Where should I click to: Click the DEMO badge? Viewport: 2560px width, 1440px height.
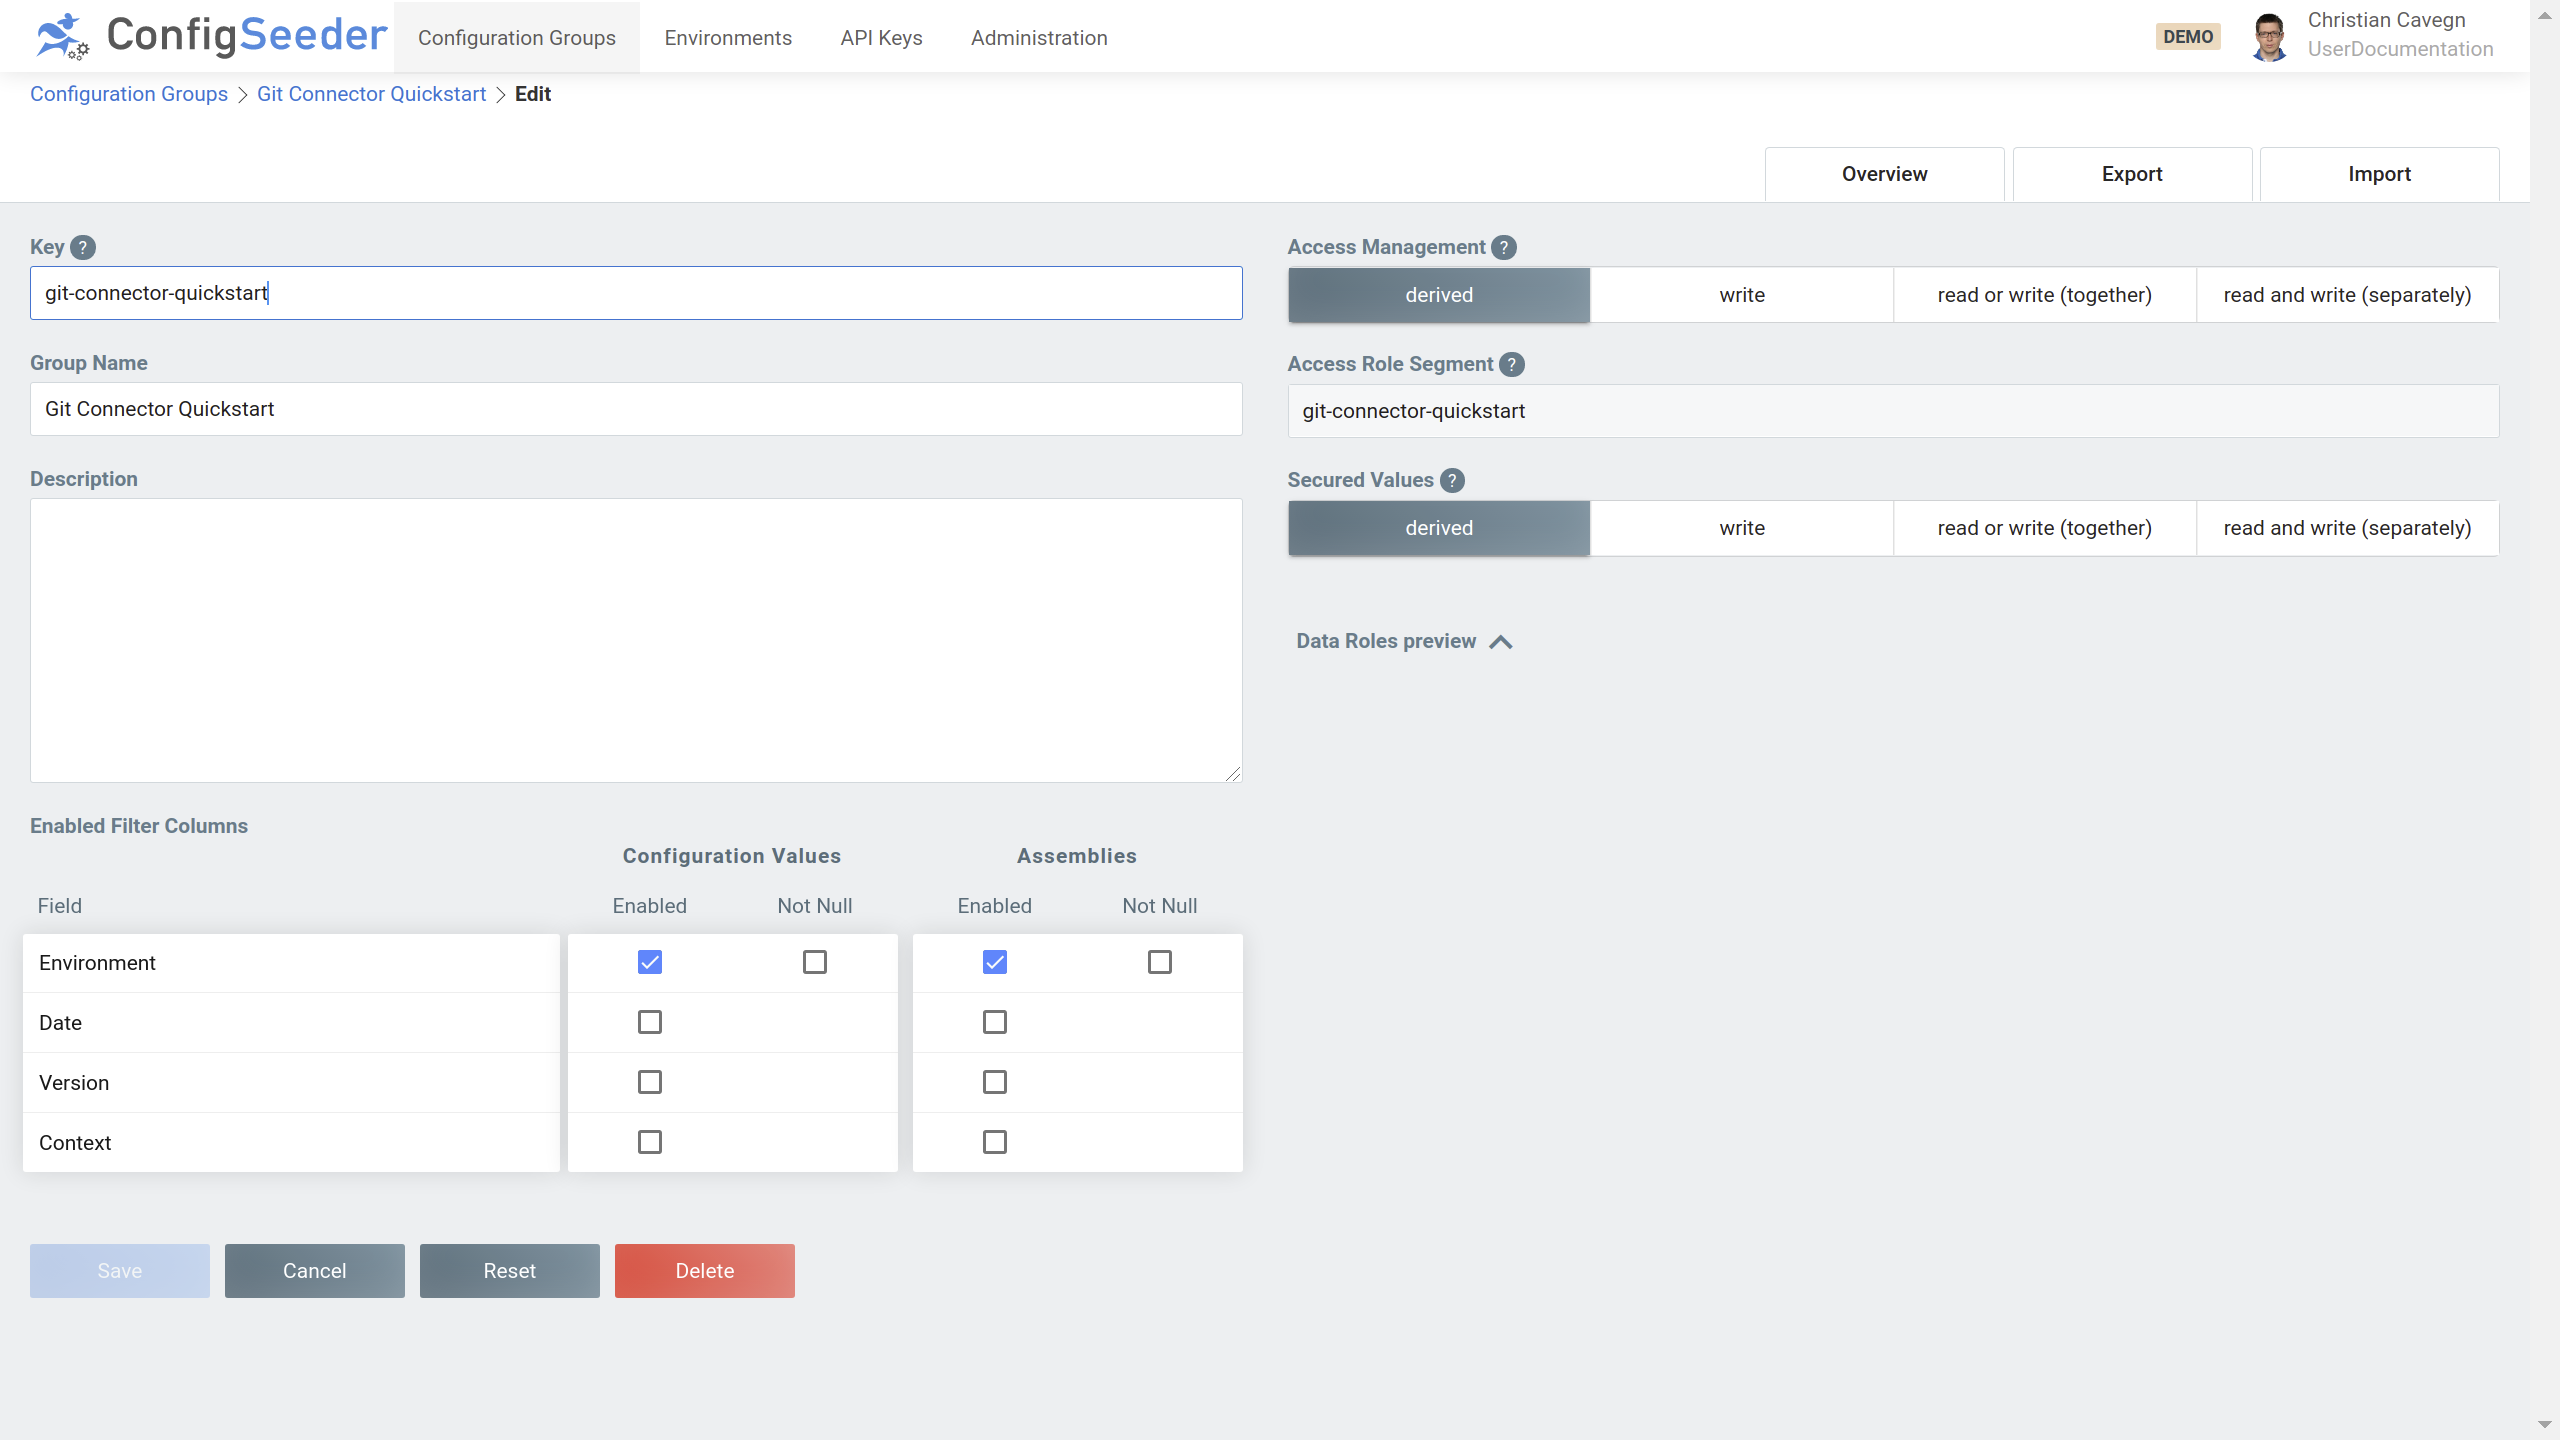(x=2188, y=35)
